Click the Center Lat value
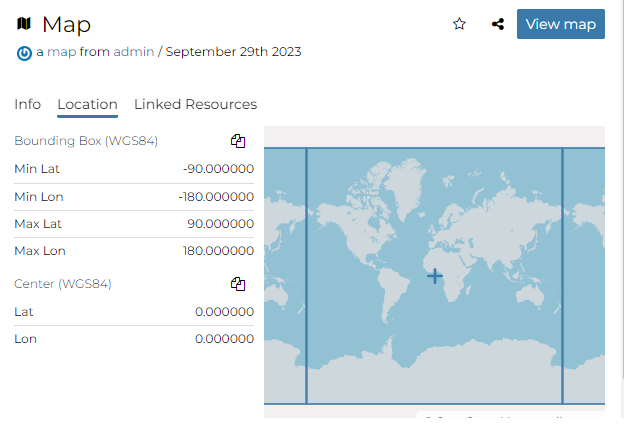The width and height of the screenshot is (624, 428). pos(224,312)
